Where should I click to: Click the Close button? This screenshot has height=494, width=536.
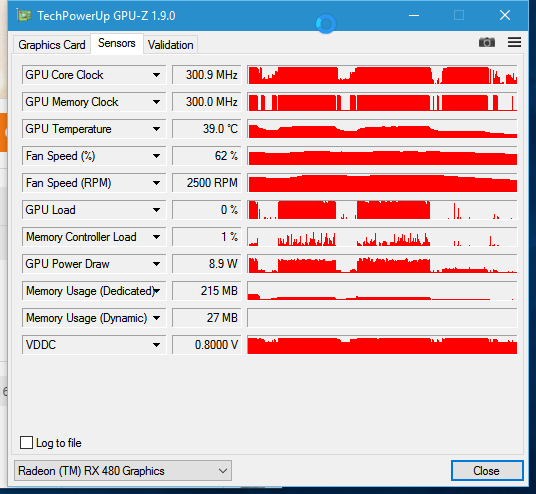487,471
